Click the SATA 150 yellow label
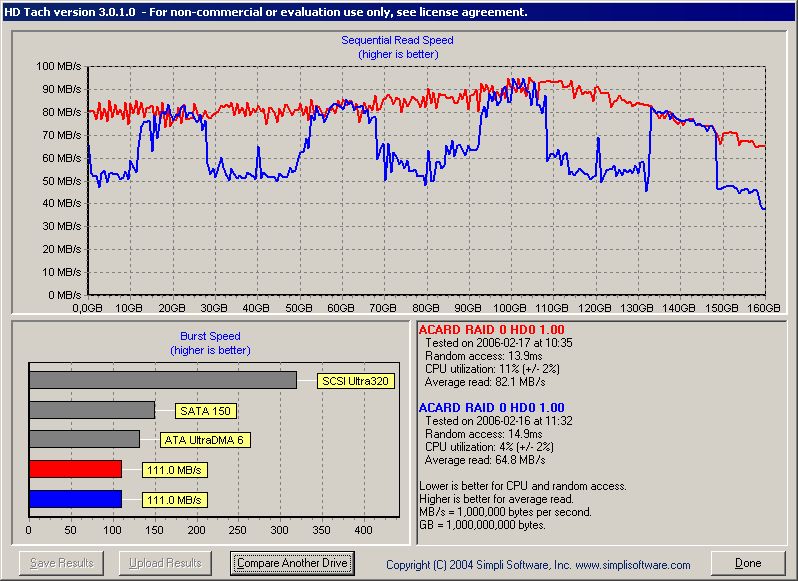798x581 pixels. (206, 410)
